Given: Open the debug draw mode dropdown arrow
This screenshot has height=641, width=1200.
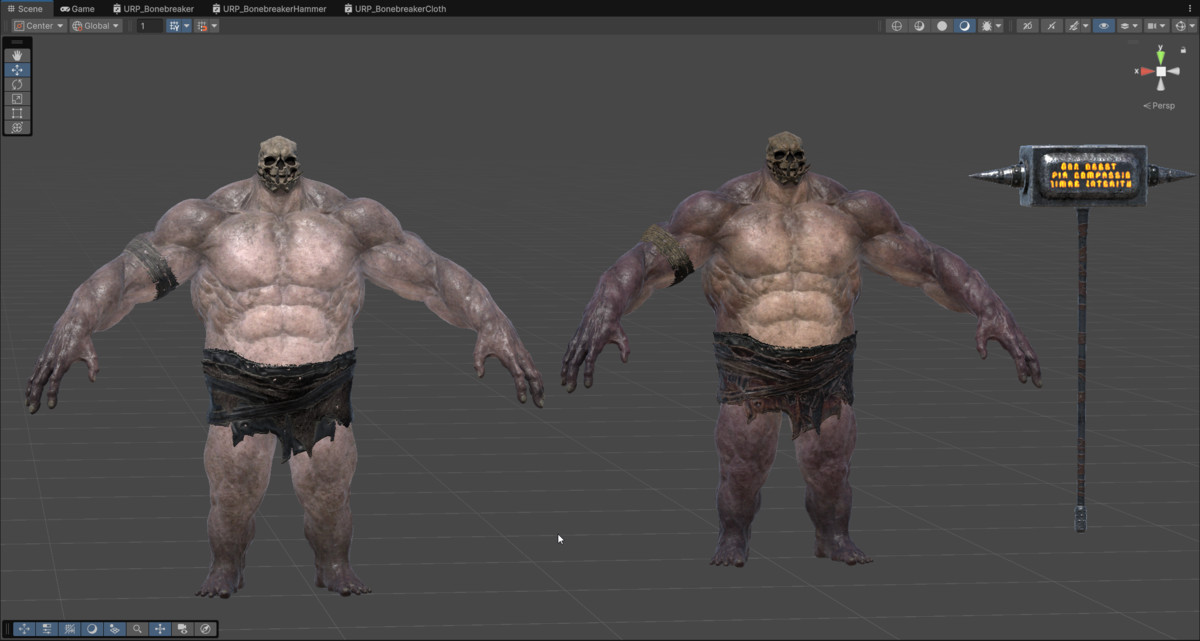Looking at the screenshot, I should pyautogui.click(x=998, y=26).
